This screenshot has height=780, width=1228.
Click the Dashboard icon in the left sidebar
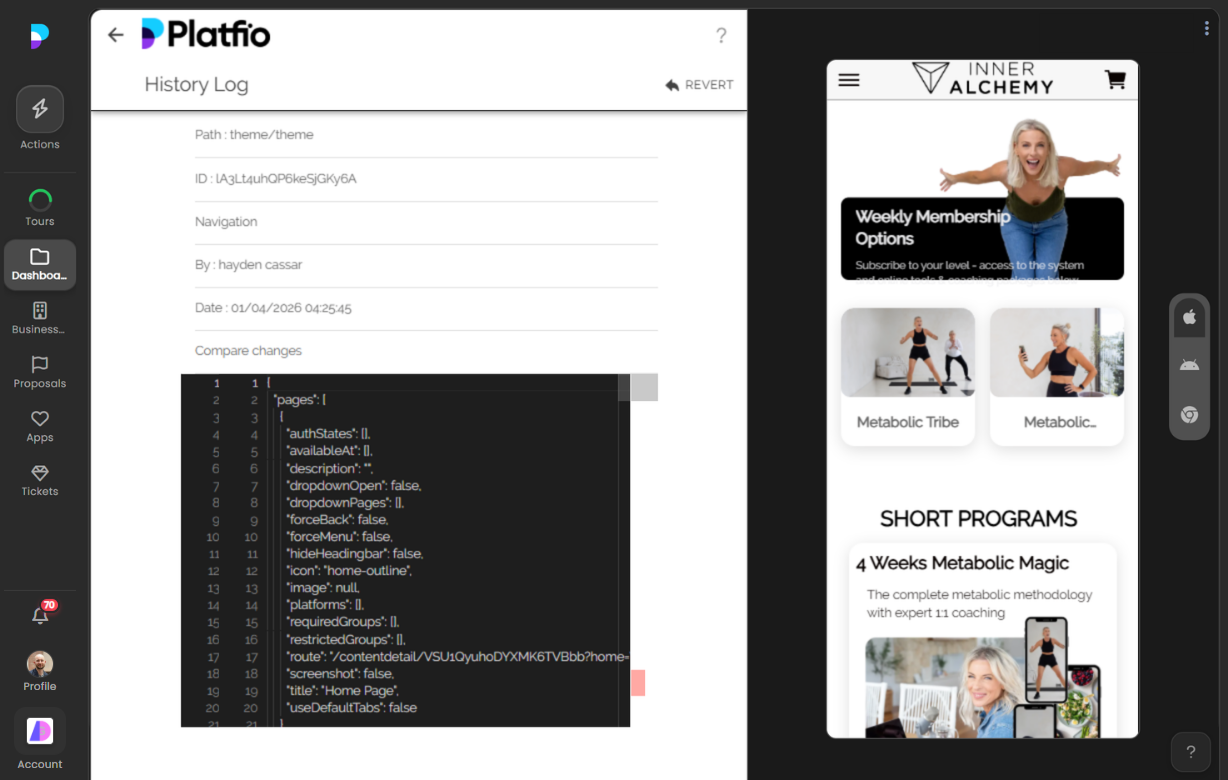tap(40, 258)
